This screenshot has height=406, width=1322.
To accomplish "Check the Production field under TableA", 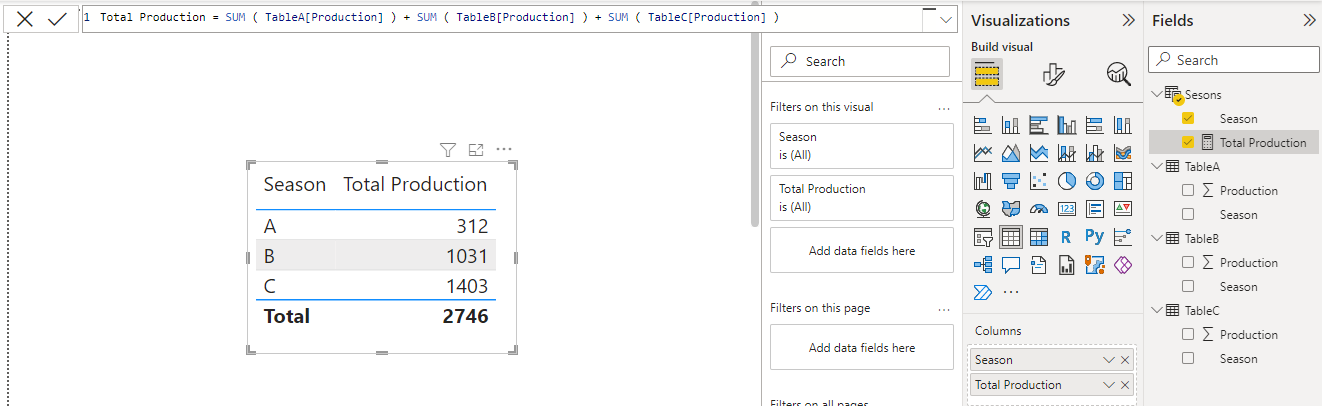I will pos(1188,190).
